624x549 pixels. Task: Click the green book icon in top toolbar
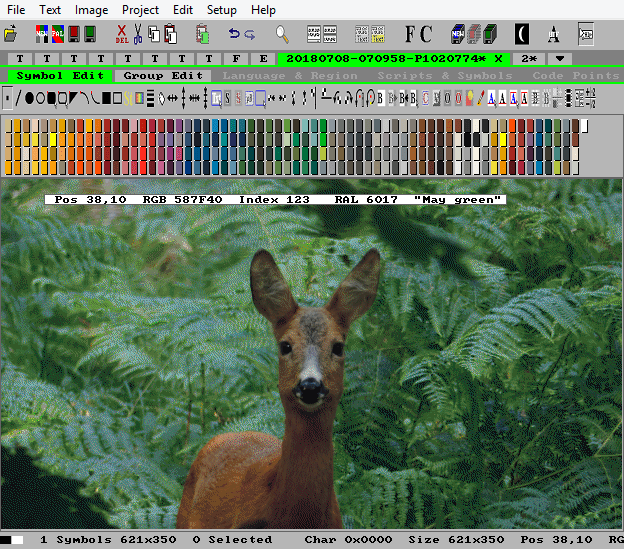coord(90,34)
